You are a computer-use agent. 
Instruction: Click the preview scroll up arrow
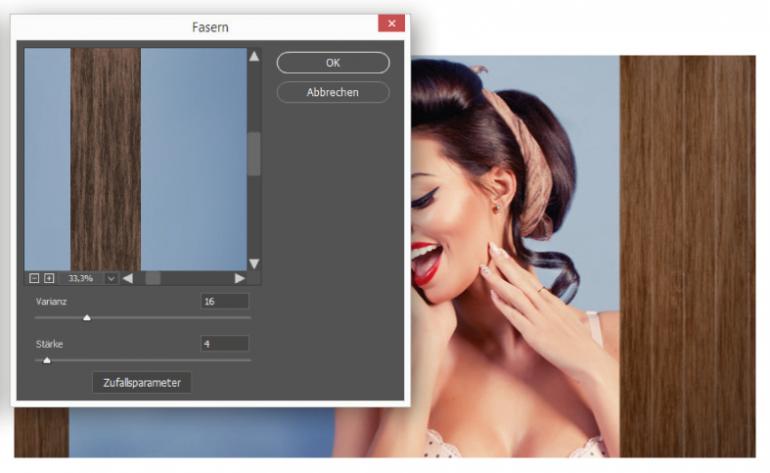point(254,56)
